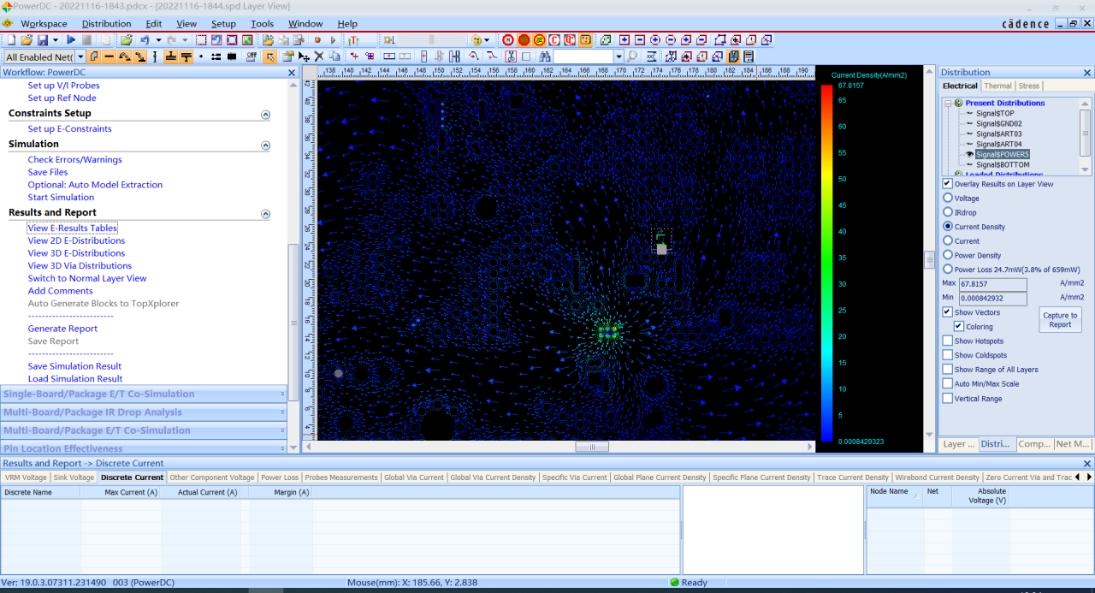Start simulation with the blue play icon
Image resolution: width=1095 pixels, height=593 pixels.
(x=71, y=40)
